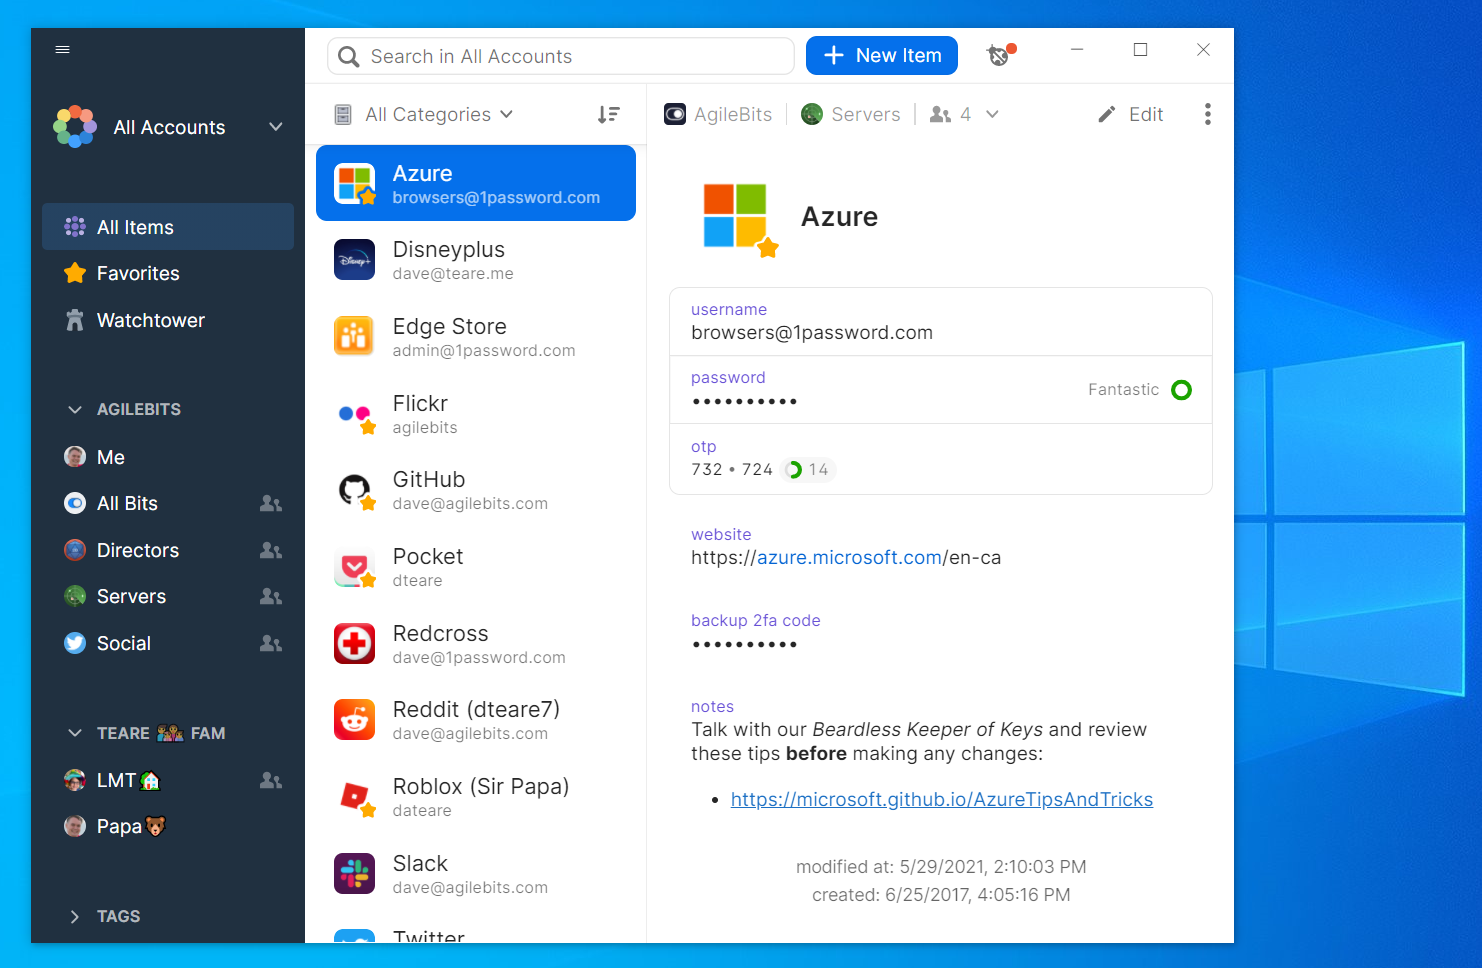Image resolution: width=1482 pixels, height=968 pixels.
Task: Click the magnifying glass in the search bar
Action: (348, 56)
